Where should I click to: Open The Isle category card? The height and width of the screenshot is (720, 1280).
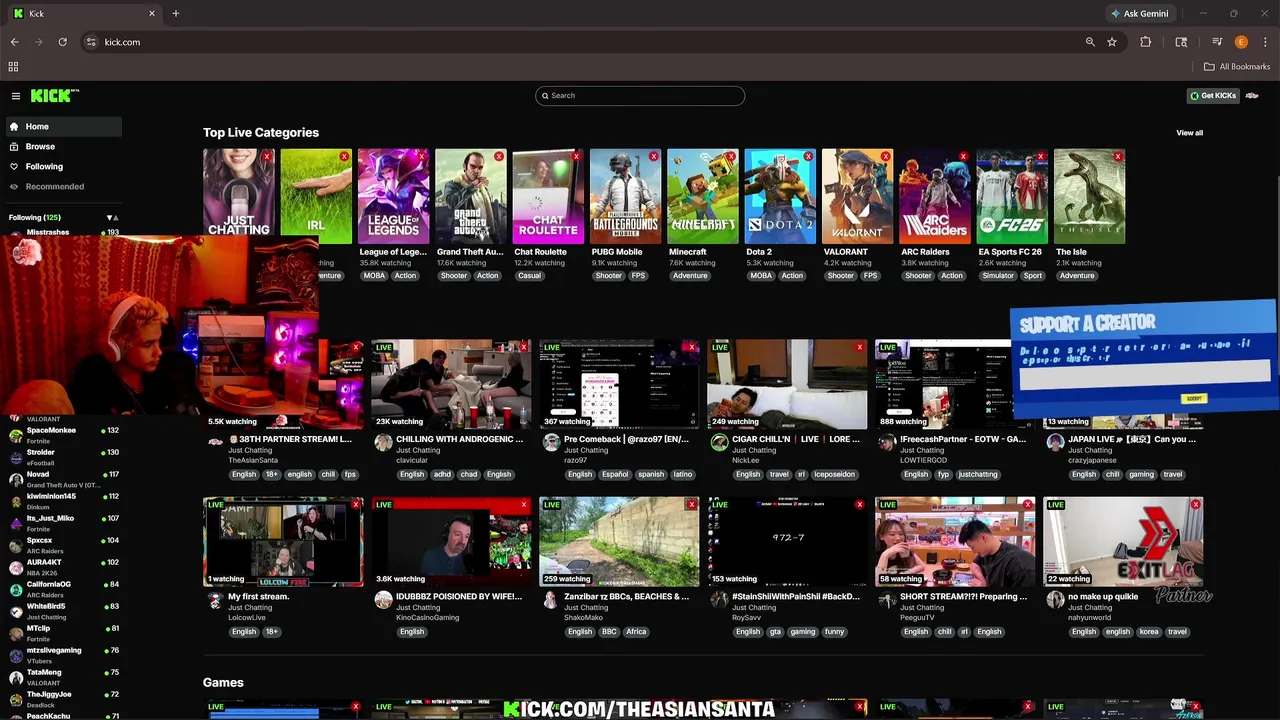coord(1090,196)
